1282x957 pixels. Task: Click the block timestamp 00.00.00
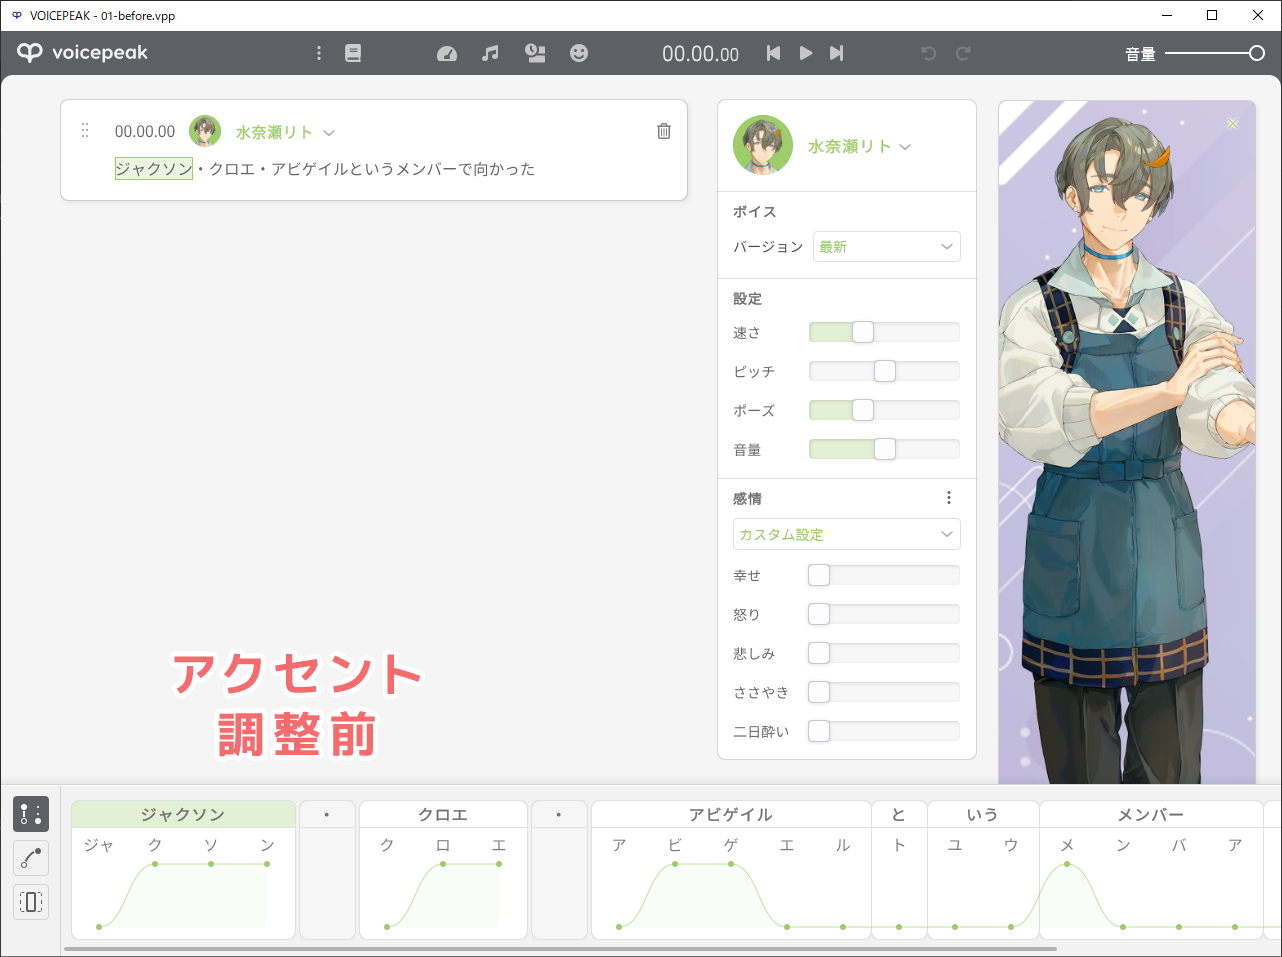145,131
